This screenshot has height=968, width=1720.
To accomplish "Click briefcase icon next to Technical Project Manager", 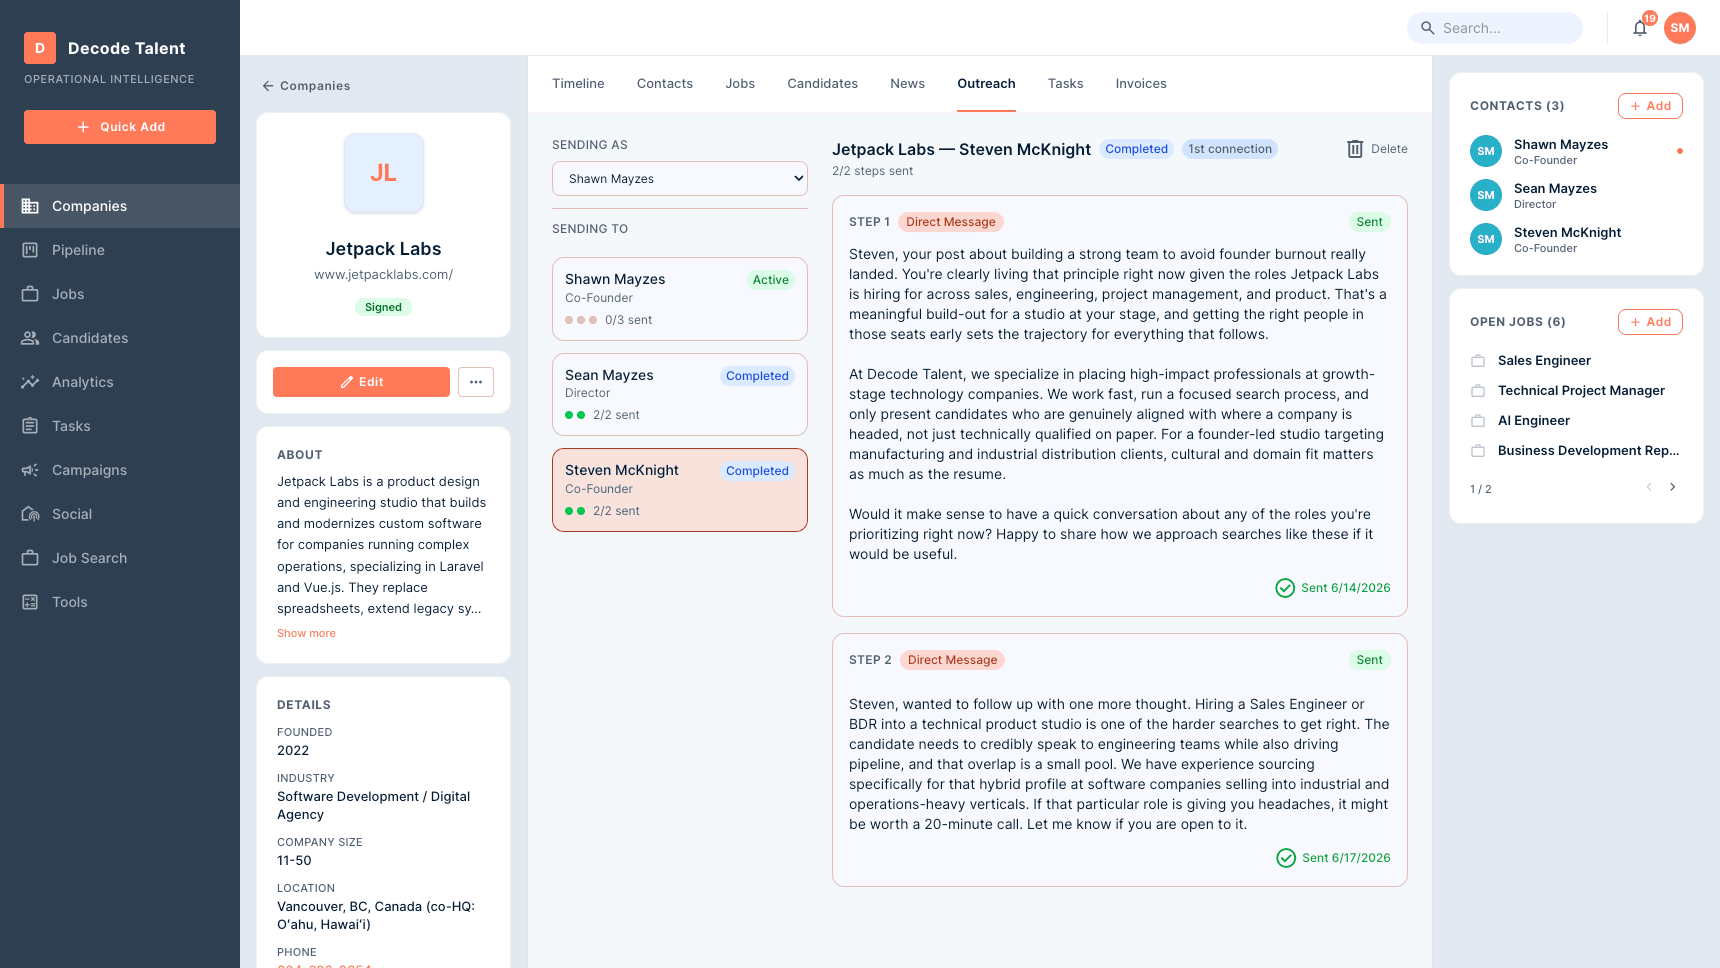I will pyautogui.click(x=1478, y=391).
